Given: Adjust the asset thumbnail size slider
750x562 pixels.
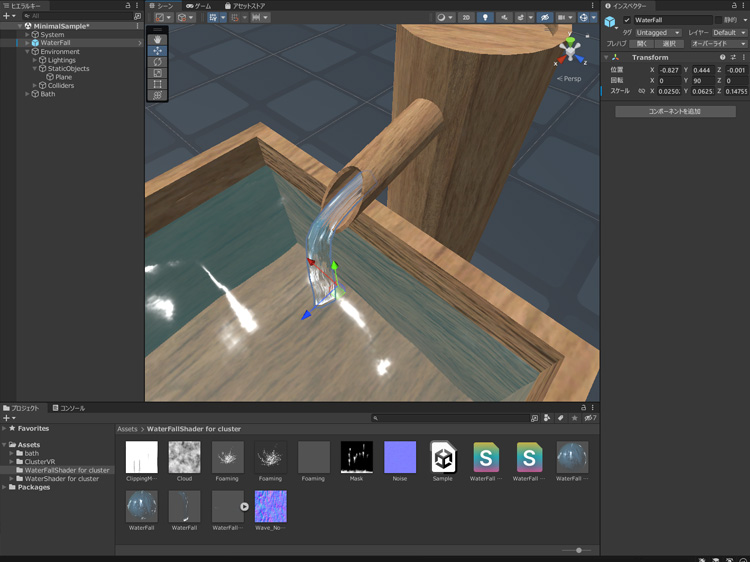Looking at the screenshot, I should (578, 550).
